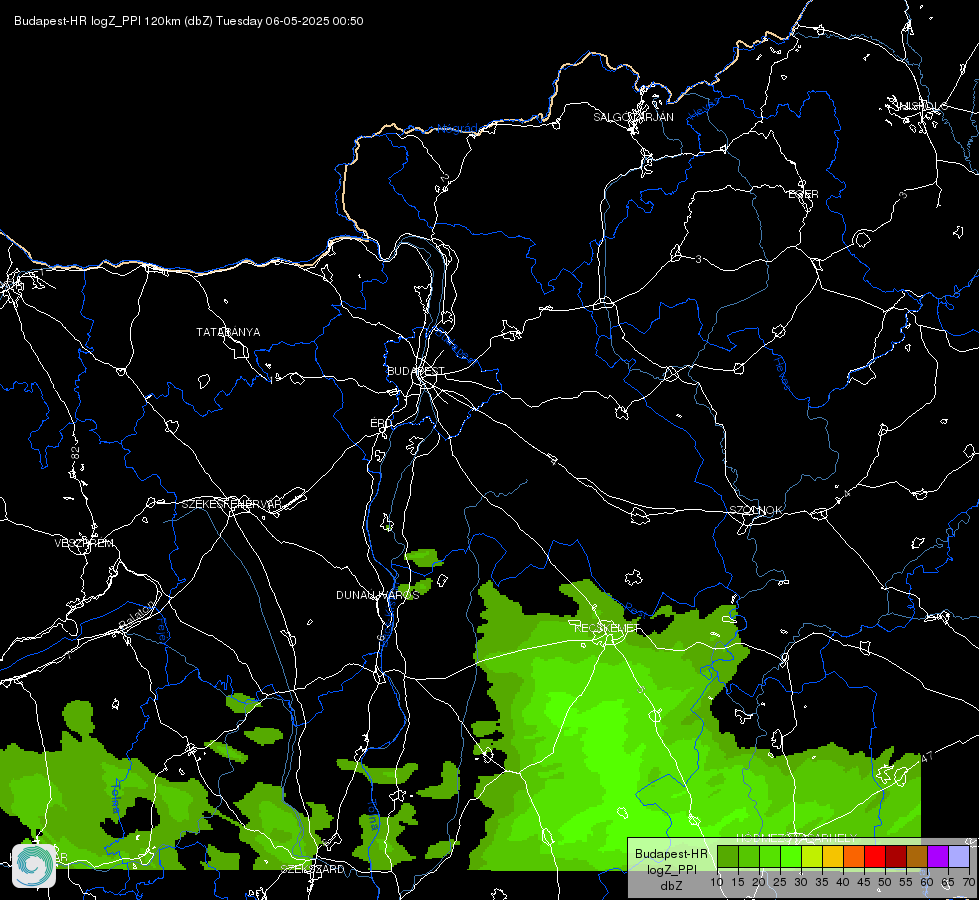Image resolution: width=979 pixels, height=900 pixels.
Task: Click the SZEKESFEHERVAR city label
Action: point(231,504)
